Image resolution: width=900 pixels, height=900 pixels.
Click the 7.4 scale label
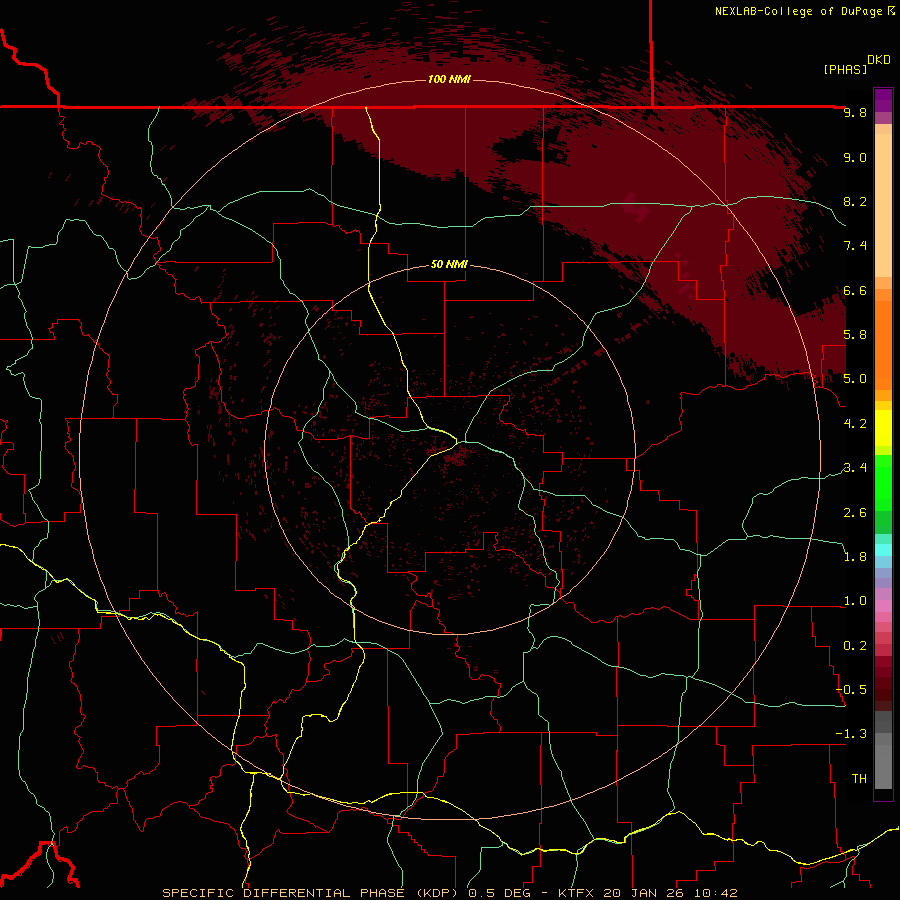point(855,246)
